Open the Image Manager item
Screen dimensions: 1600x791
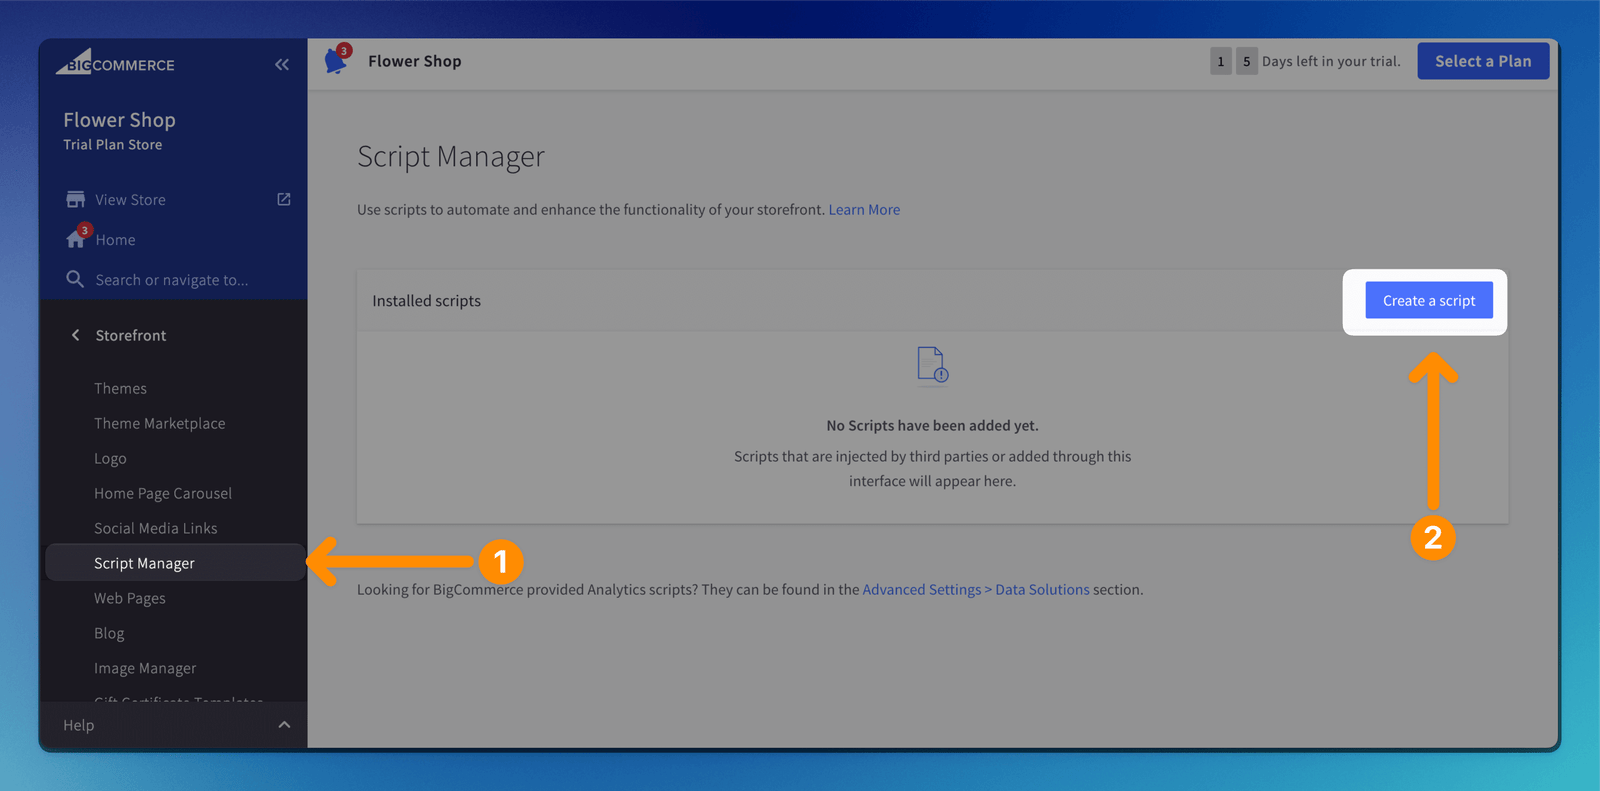(x=145, y=668)
